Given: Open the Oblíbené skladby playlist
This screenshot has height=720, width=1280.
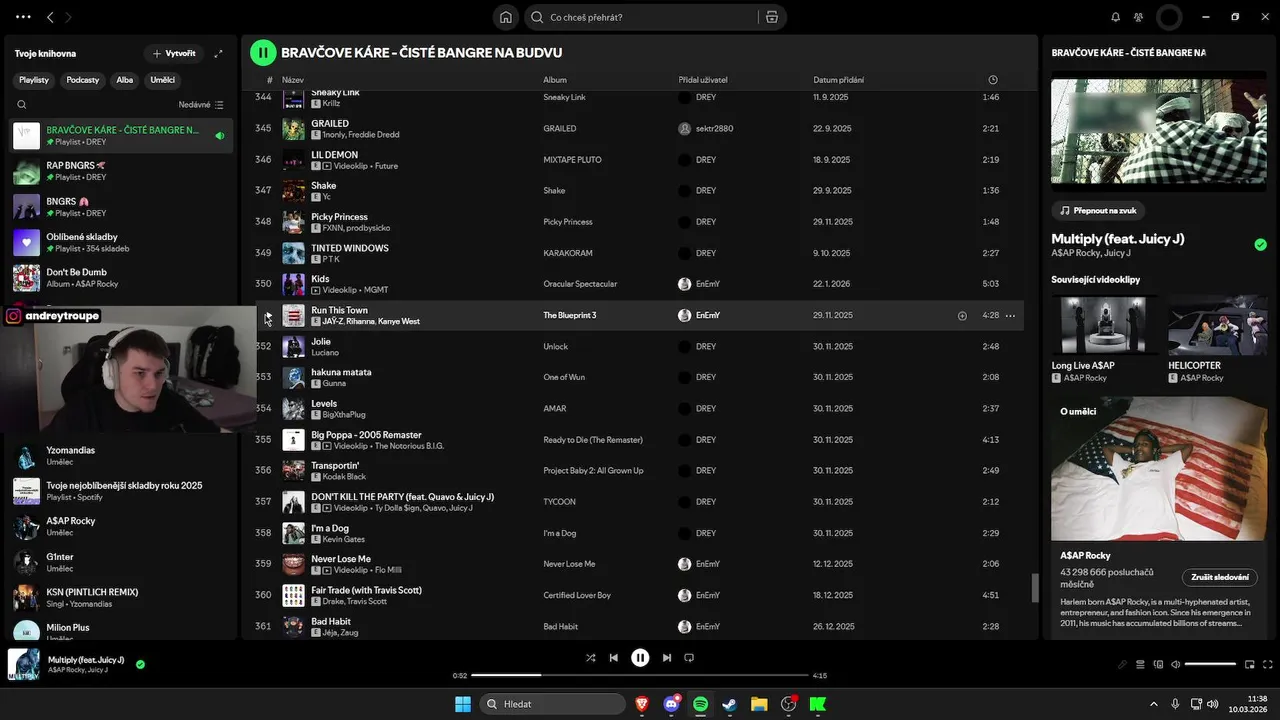Looking at the screenshot, I should point(122,242).
